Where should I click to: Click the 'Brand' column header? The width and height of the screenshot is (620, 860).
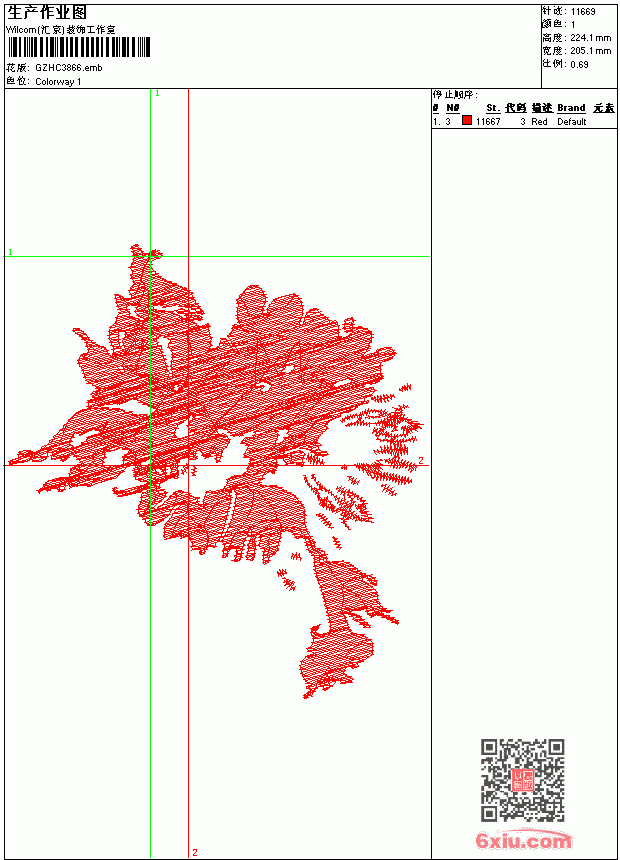point(571,108)
